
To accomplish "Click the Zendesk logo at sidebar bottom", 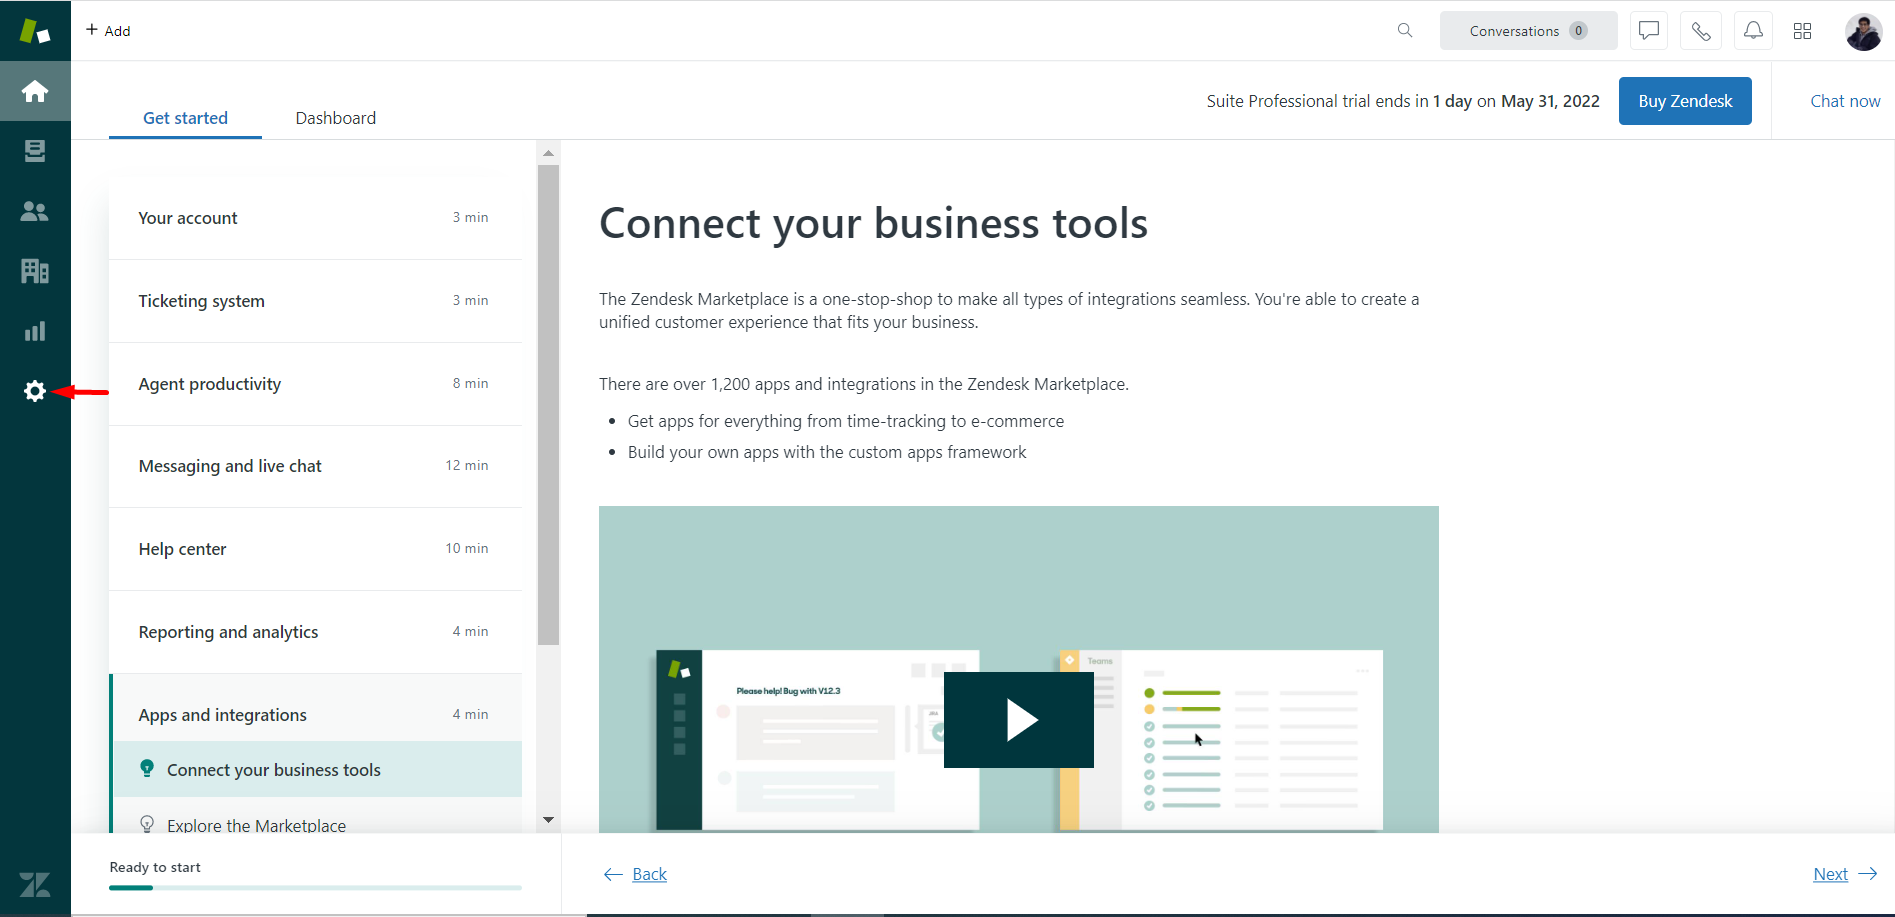I will [x=35, y=885].
